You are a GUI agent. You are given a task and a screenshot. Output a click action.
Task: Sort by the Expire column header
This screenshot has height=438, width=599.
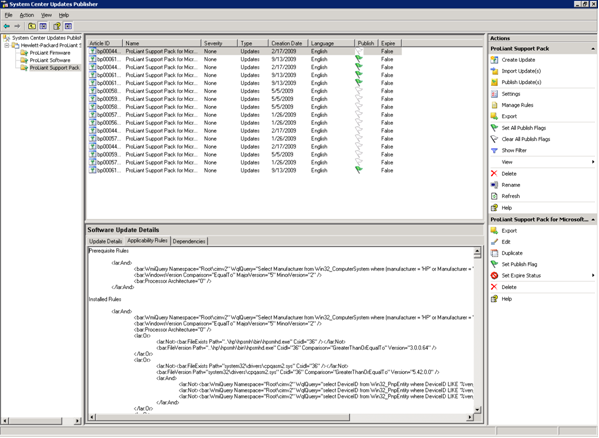(390, 43)
